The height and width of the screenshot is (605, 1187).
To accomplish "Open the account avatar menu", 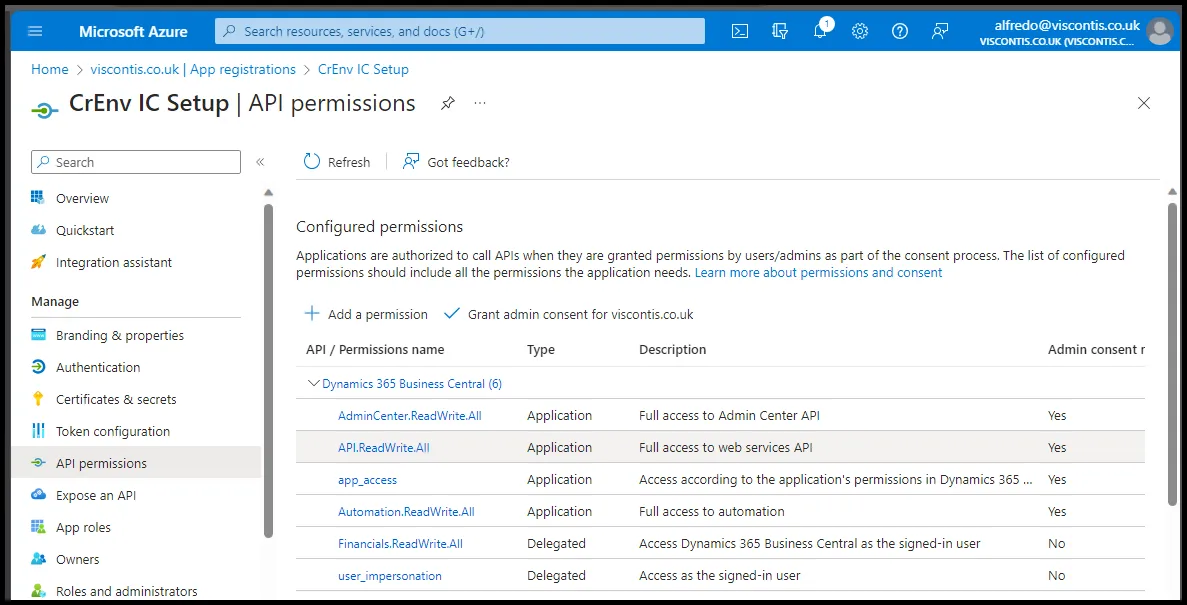I will pos(1159,32).
